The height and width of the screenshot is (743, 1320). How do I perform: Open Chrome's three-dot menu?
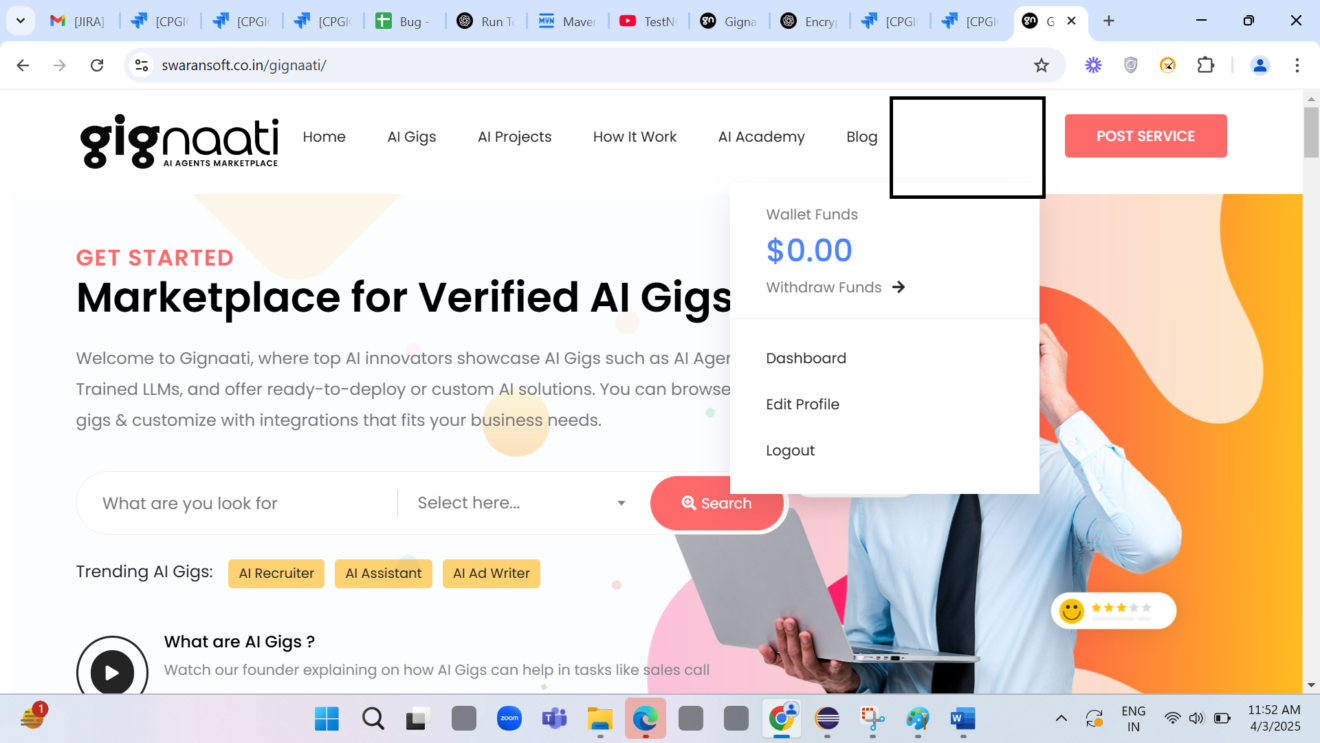point(1297,65)
